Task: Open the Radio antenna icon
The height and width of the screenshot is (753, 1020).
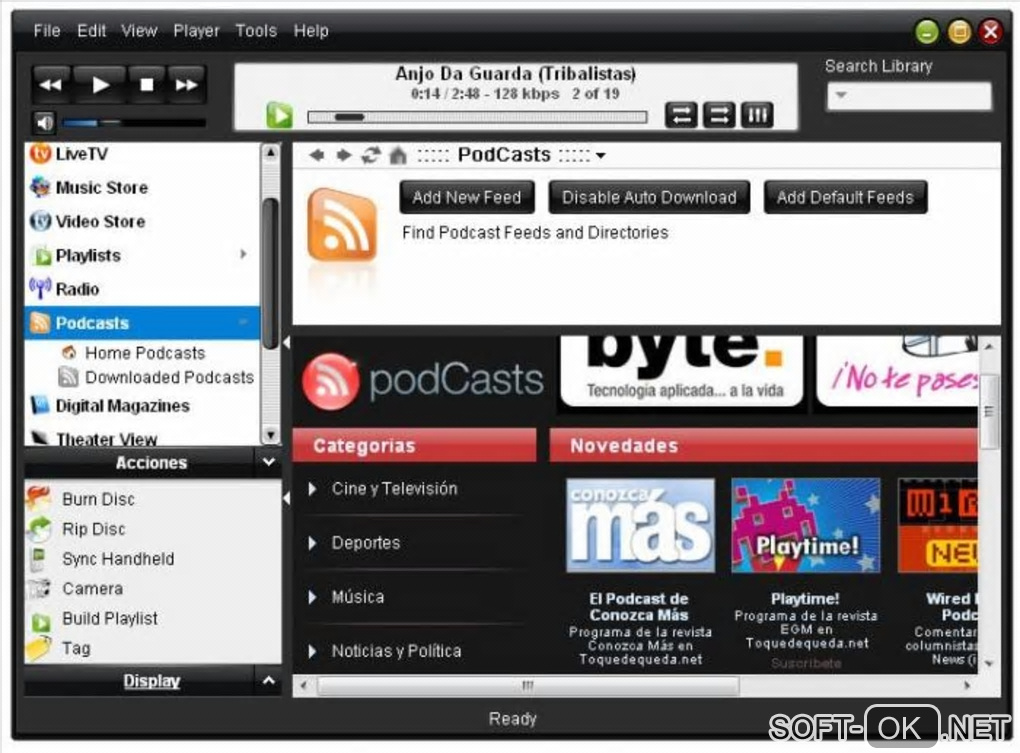Action: click(x=40, y=288)
